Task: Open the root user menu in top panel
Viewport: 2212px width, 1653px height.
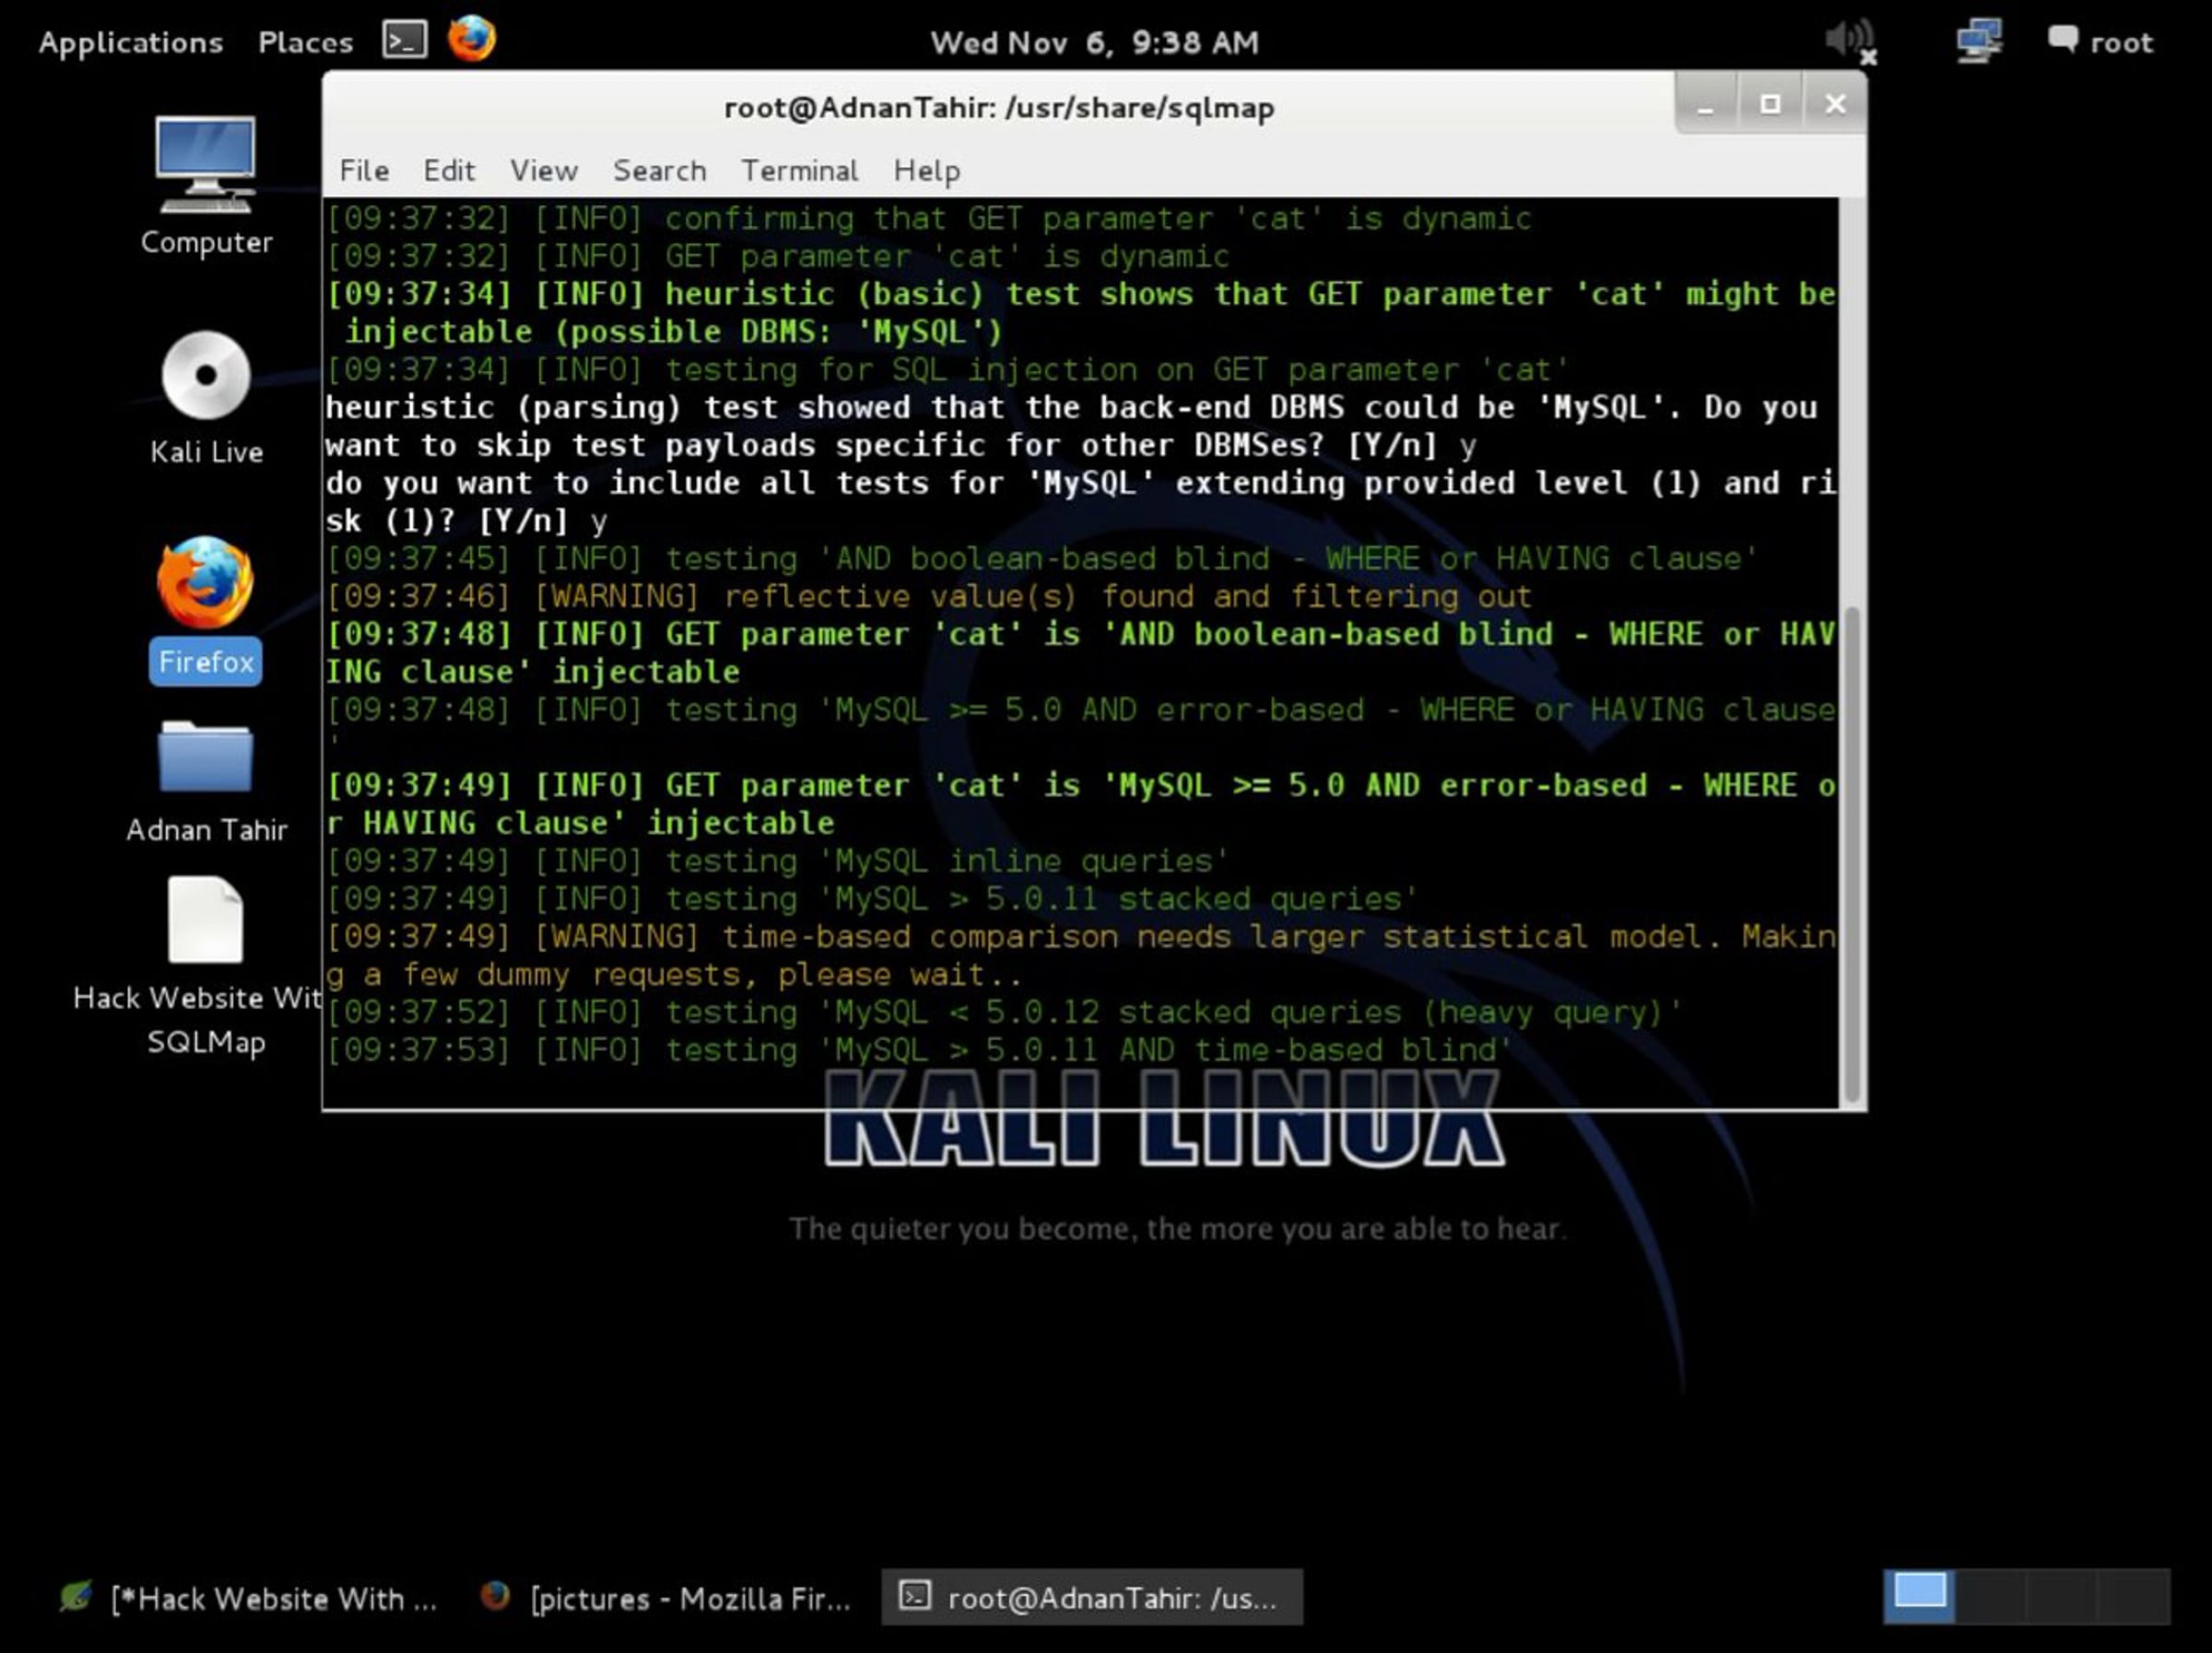Action: 2100,42
